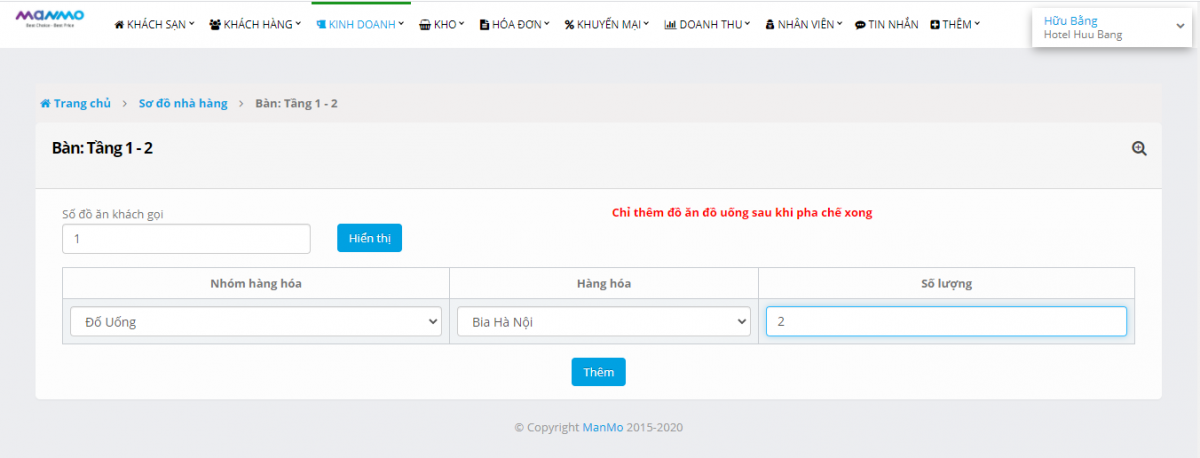
Task: Open the Nhóm hàng hóa dropdown
Action: click(x=255, y=321)
